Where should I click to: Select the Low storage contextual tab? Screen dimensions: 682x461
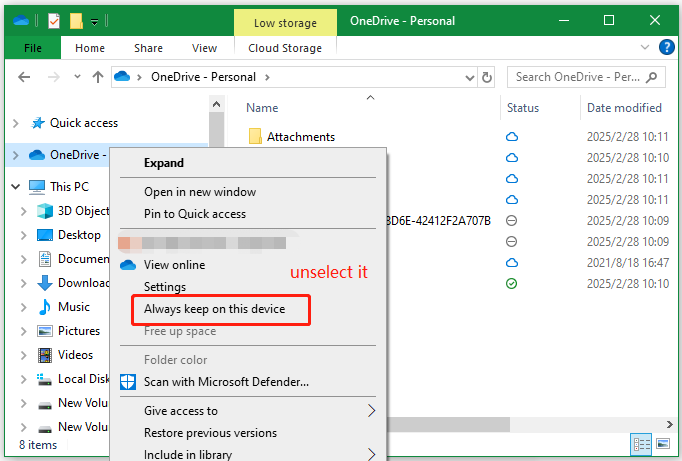285,23
